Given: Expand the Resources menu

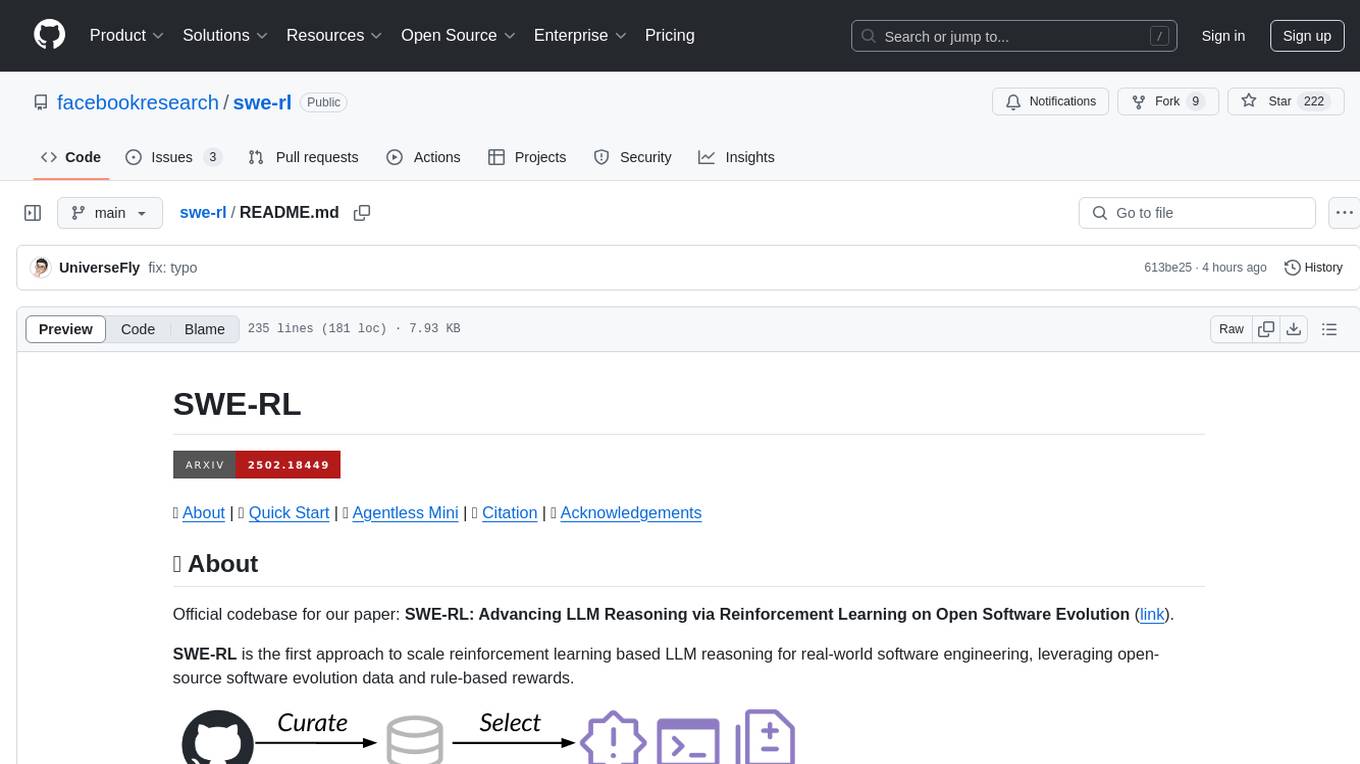Looking at the screenshot, I should [x=334, y=35].
